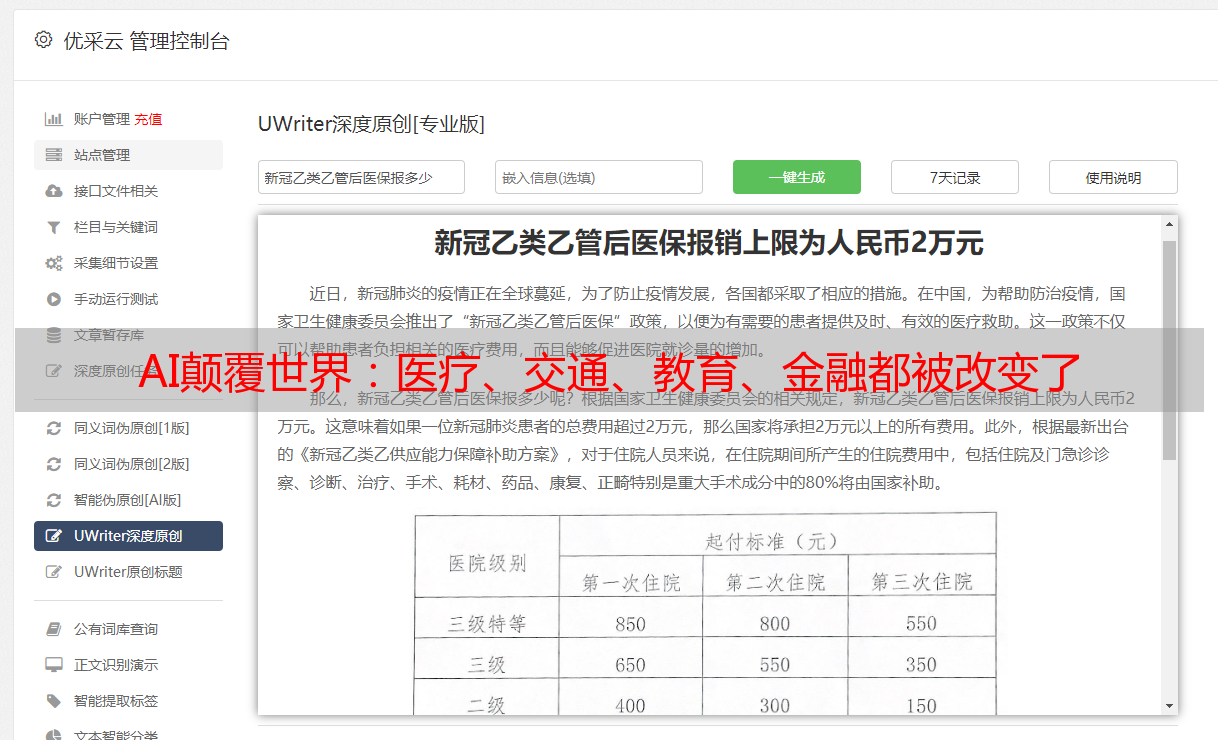Click the 使用说明 button
1218x740 pixels.
click(1112, 177)
